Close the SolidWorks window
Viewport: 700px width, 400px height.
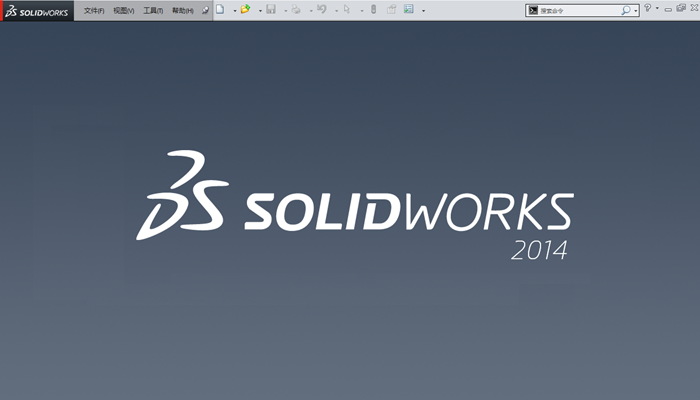point(694,8)
